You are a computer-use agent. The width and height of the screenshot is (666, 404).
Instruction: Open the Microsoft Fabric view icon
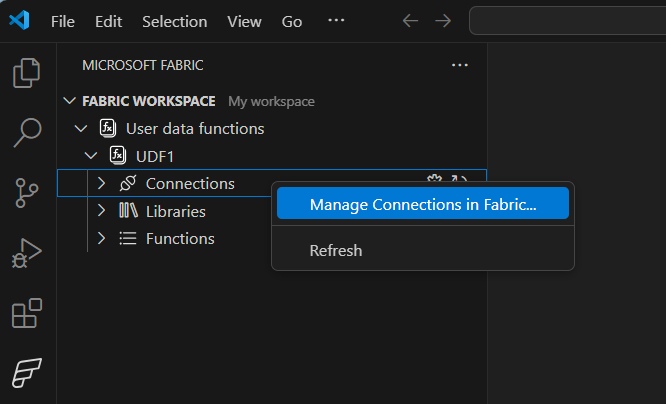click(27, 372)
